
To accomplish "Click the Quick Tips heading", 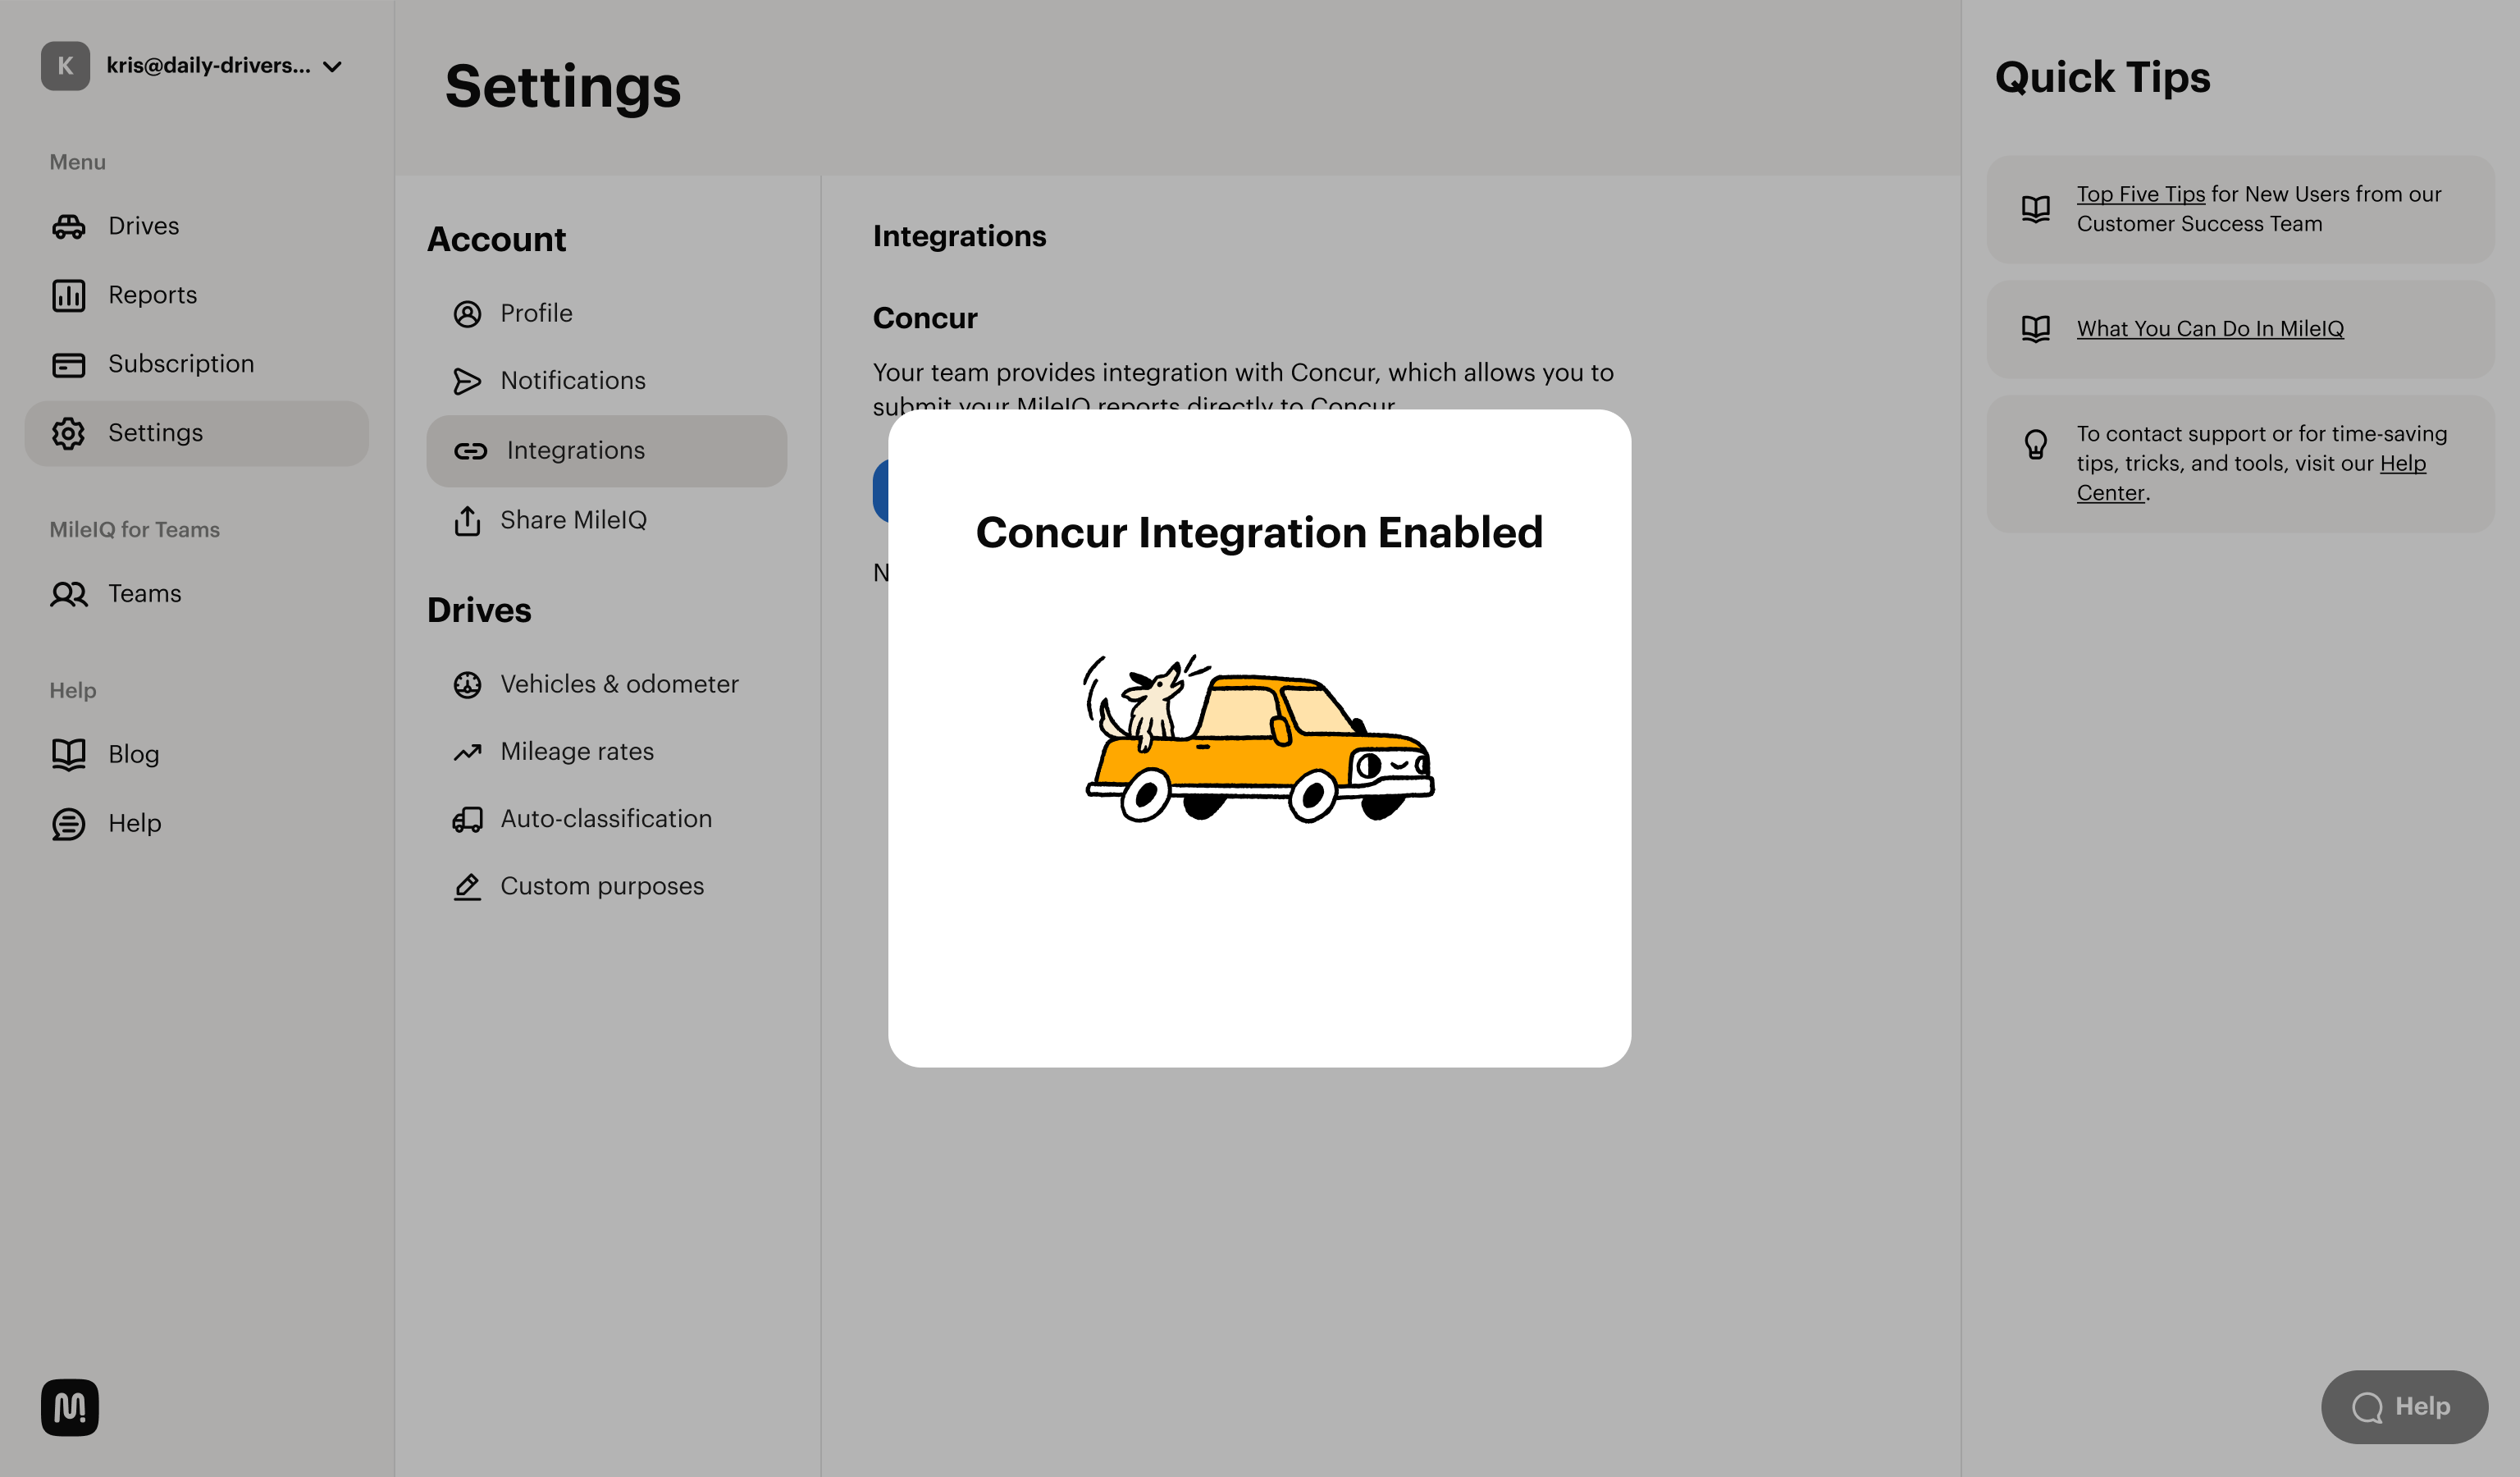I will (x=2102, y=77).
